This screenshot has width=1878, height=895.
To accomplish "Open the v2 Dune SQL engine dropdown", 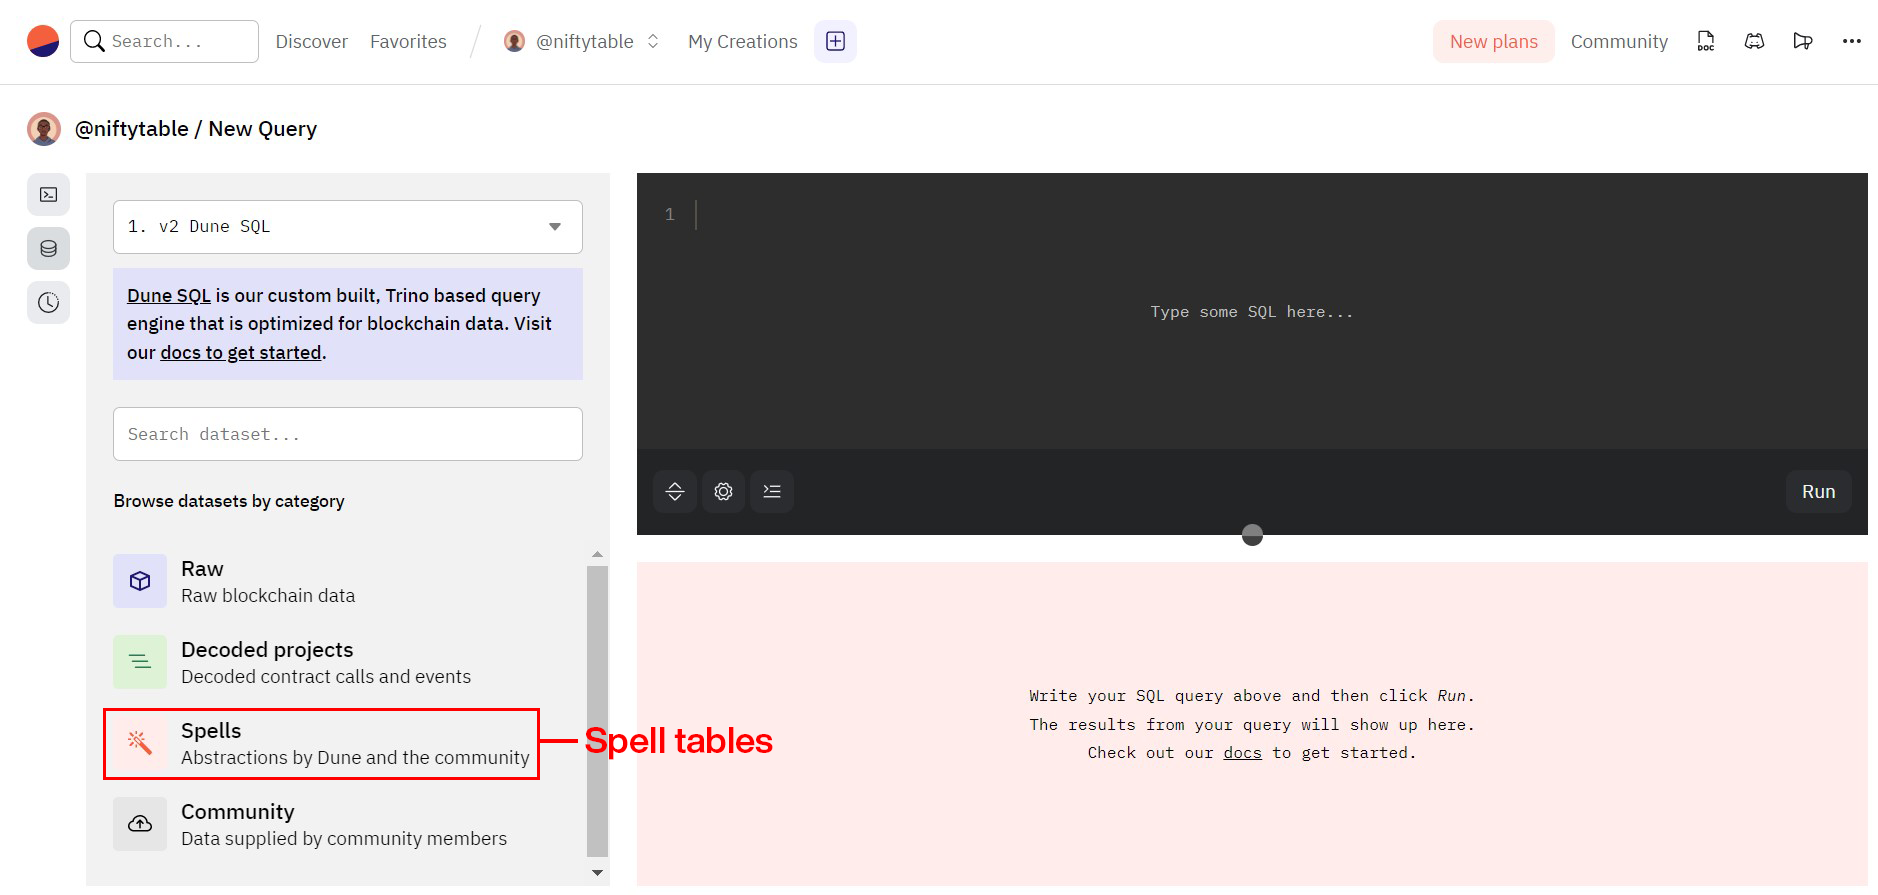I will [348, 227].
